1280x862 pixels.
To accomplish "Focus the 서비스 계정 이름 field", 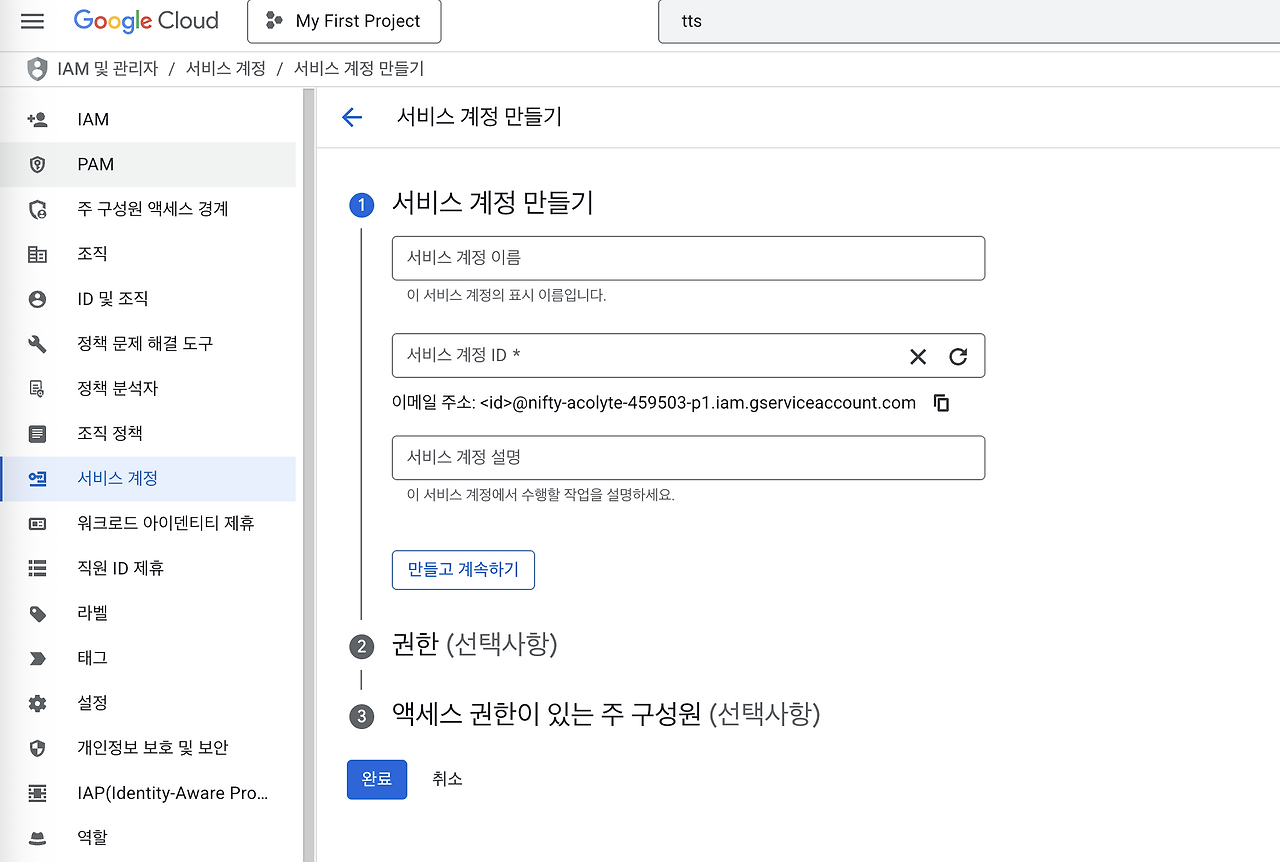I will pyautogui.click(x=688, y=258).
